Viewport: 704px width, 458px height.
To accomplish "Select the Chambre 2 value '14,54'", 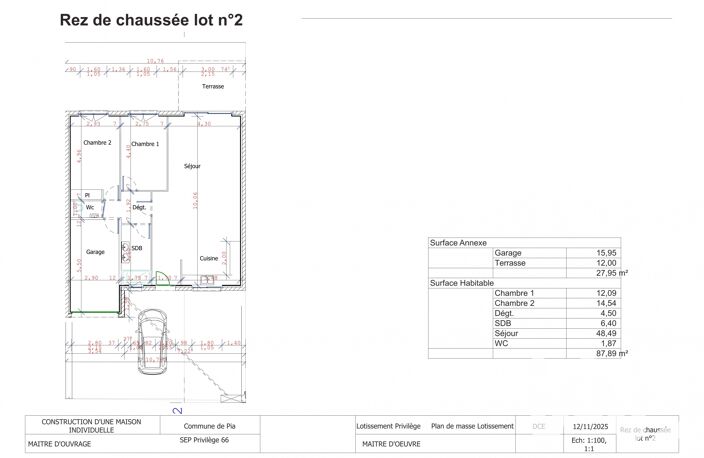I will (606, 304).
